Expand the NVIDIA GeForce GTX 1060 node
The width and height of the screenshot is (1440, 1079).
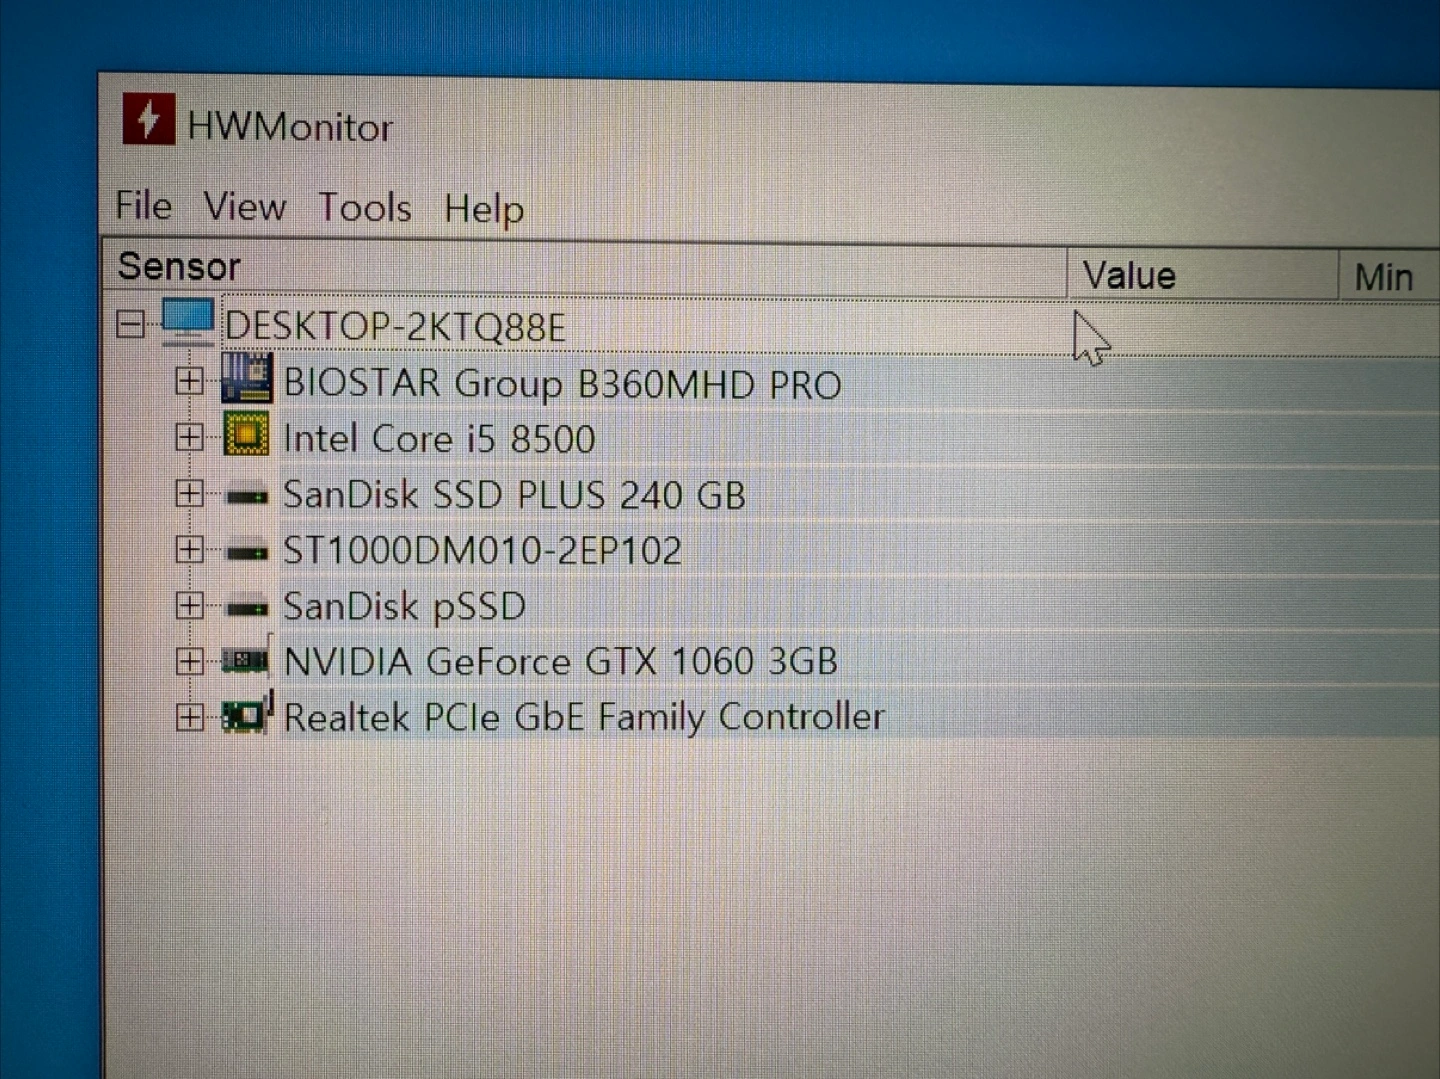[x=188, y=661]
